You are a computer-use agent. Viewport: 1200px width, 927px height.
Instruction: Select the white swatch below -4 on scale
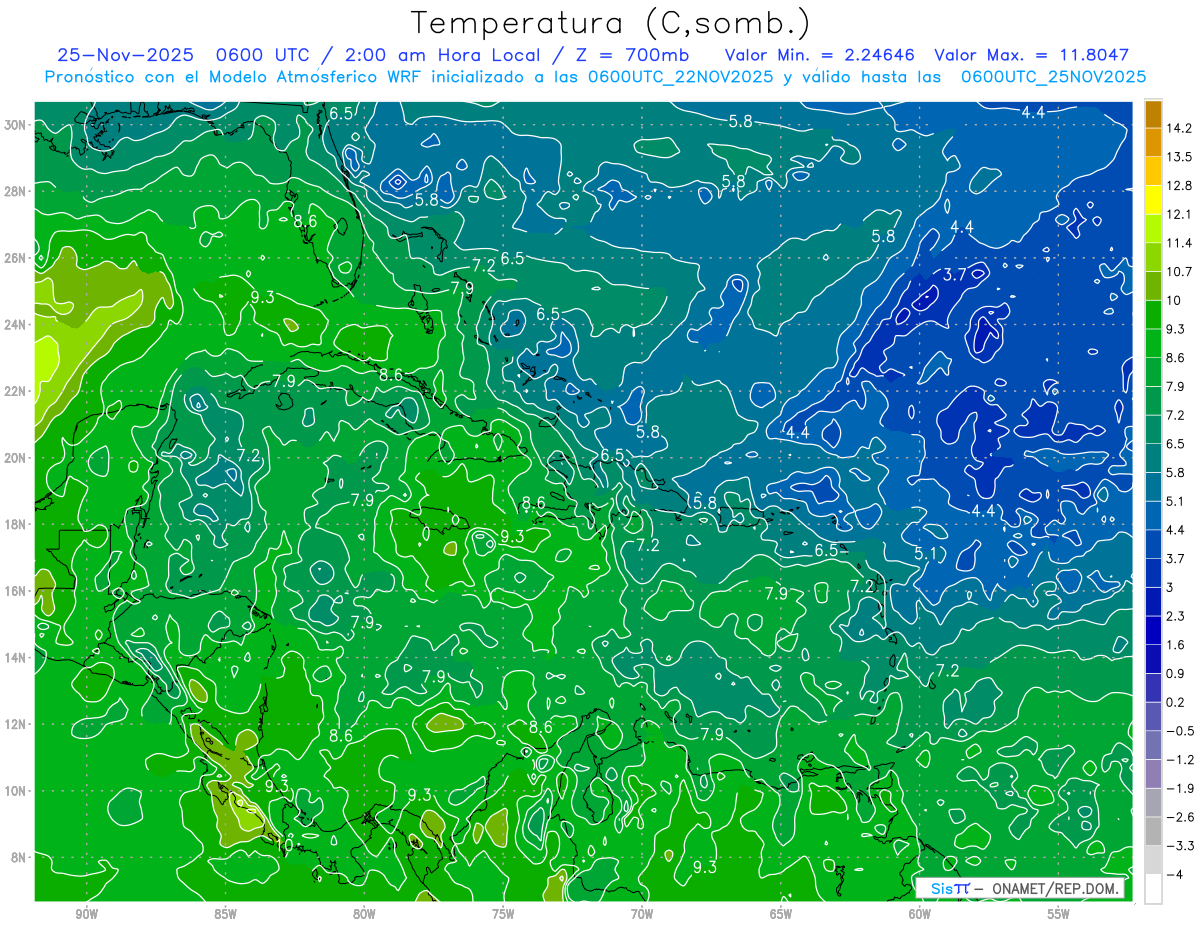1153,889
